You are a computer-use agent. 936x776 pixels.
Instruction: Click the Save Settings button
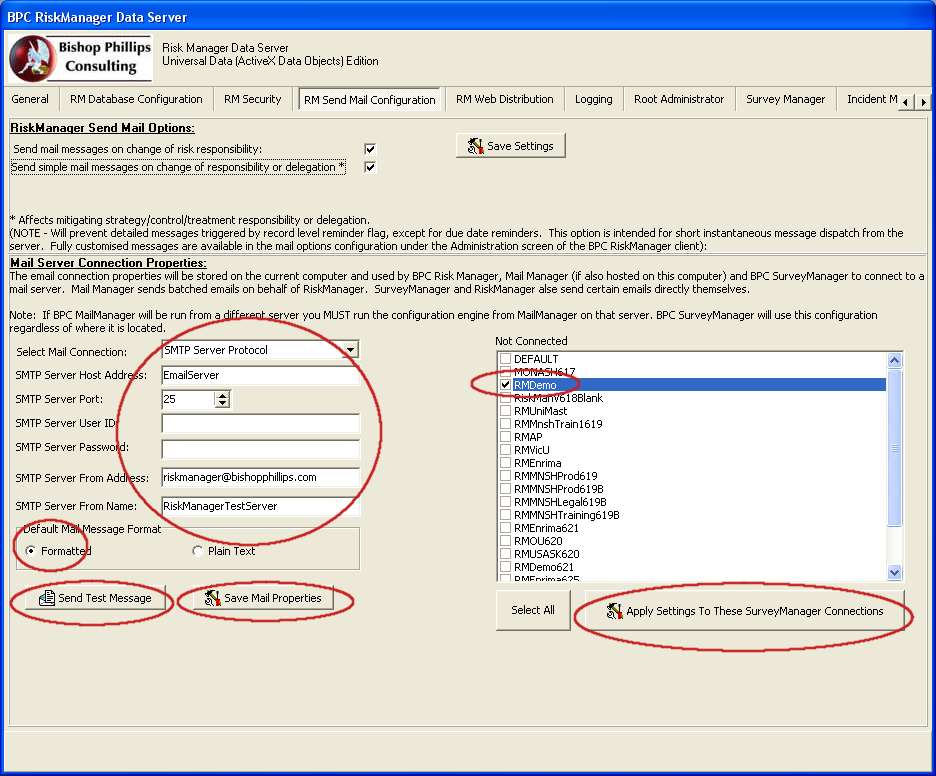pos(511,146)
